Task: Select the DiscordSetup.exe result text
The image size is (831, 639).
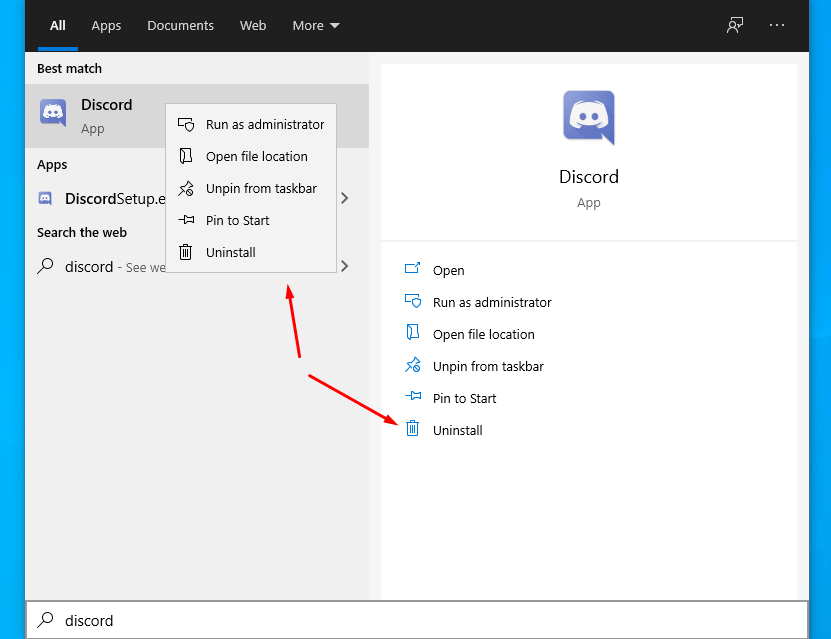Action: click(x=115, y=199)
